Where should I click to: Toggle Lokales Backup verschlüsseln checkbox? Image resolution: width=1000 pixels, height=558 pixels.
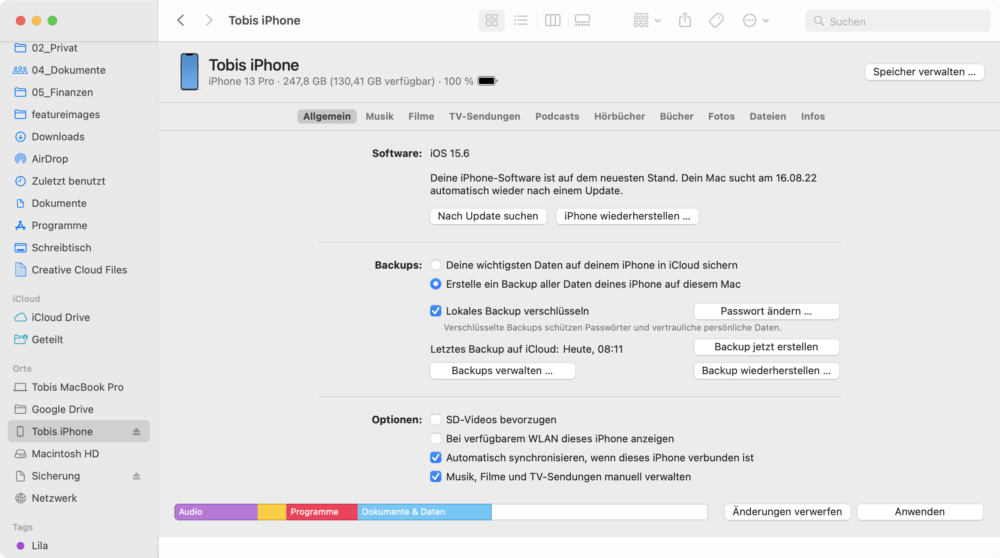click(436, 311)
